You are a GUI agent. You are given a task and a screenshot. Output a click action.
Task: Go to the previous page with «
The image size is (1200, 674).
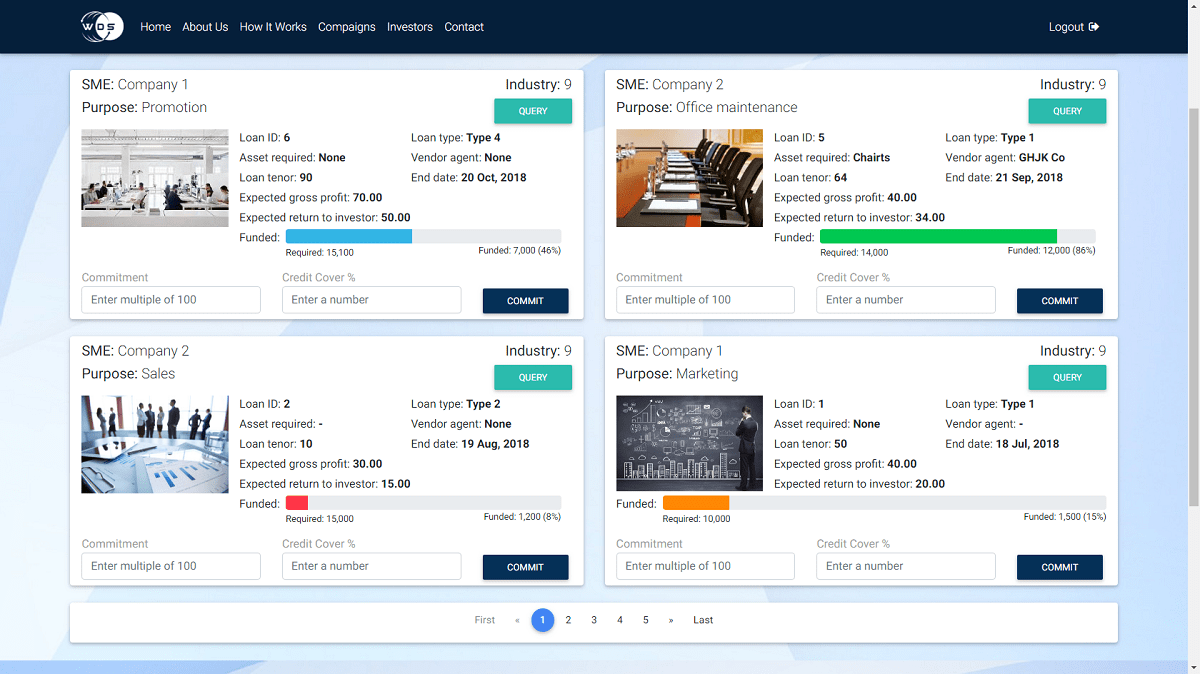pos(517,620)
